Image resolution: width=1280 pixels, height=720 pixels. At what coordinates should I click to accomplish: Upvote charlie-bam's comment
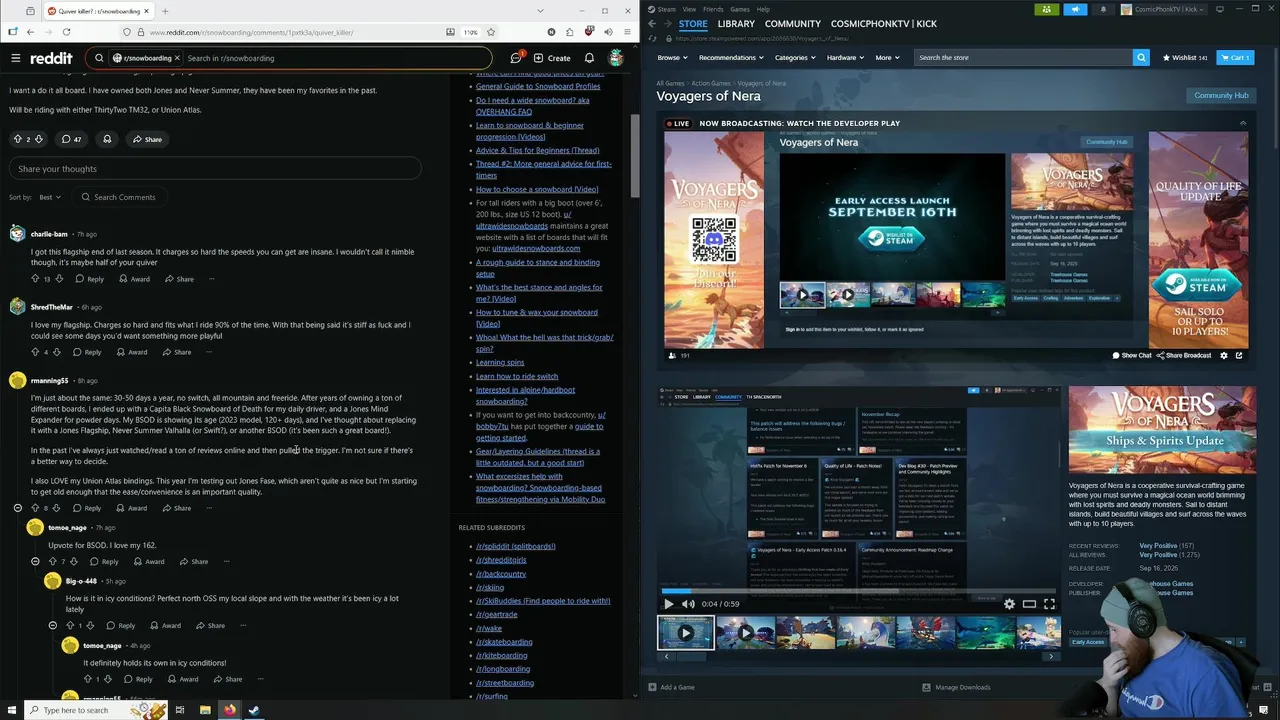pos(36,279)
